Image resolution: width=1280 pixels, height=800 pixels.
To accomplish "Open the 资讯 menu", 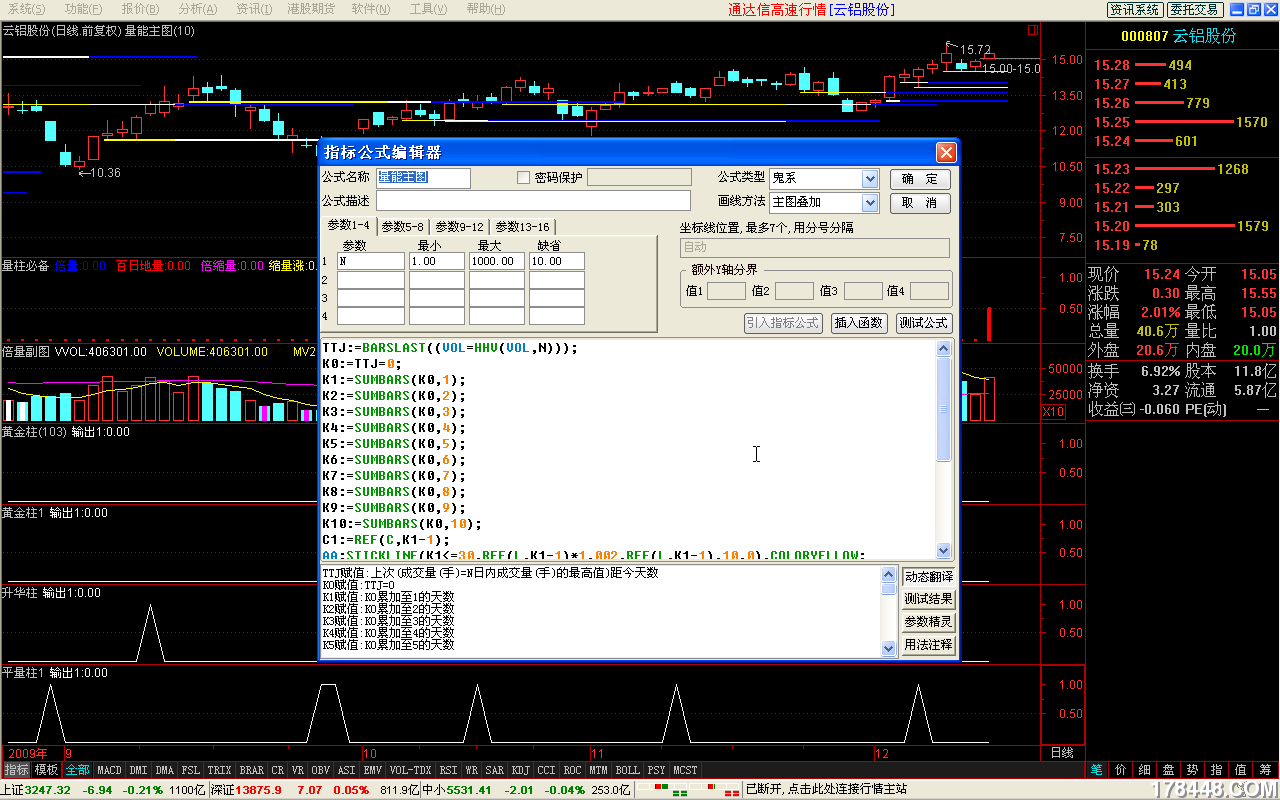I will coord(254,9).
